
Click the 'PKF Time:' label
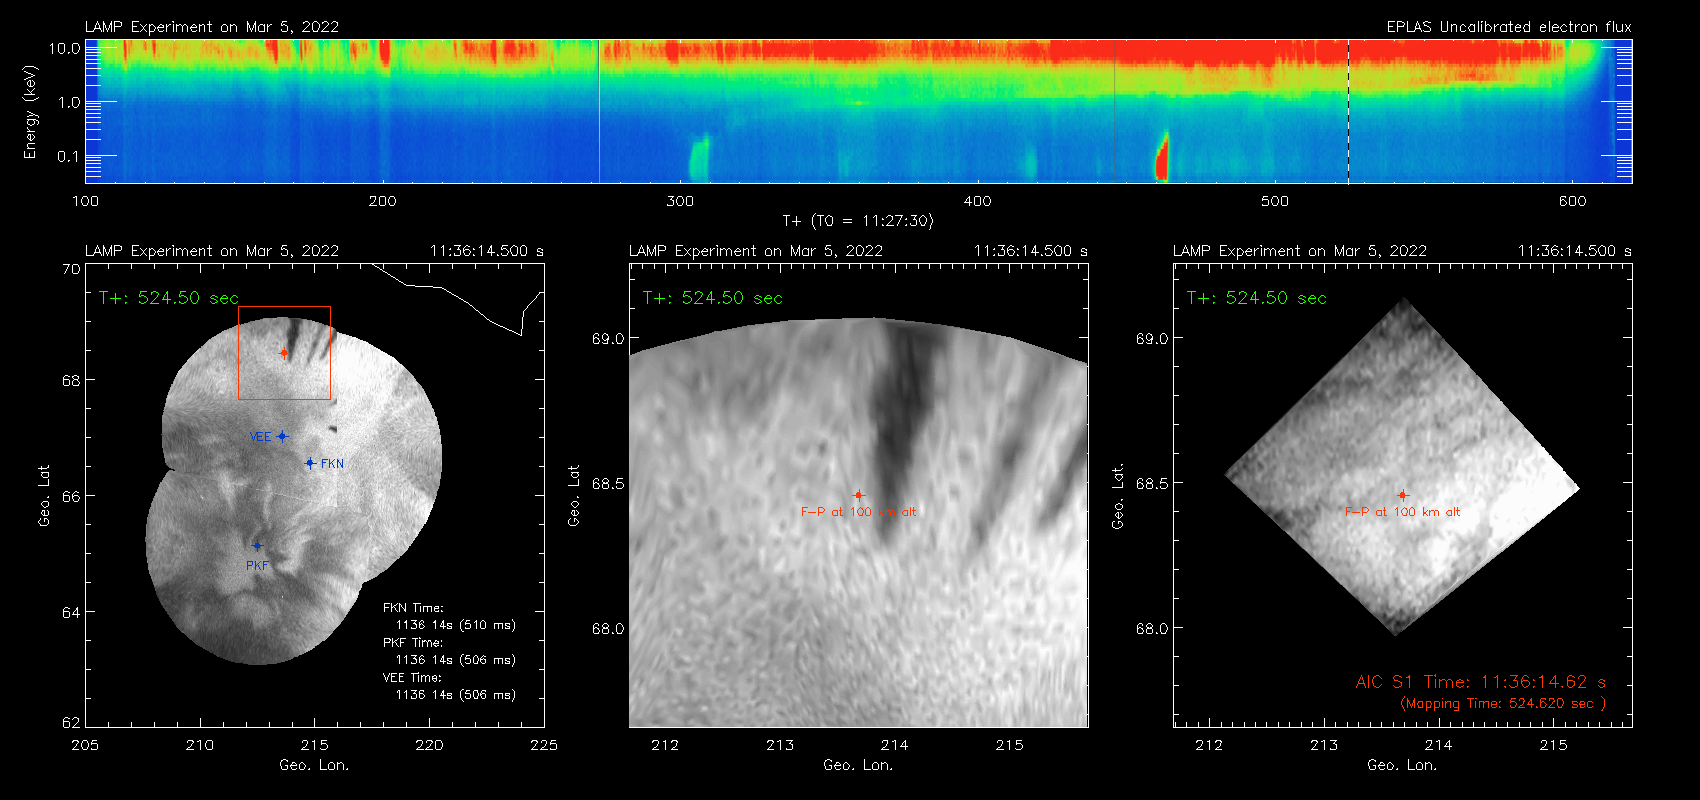tap(413, 643)
